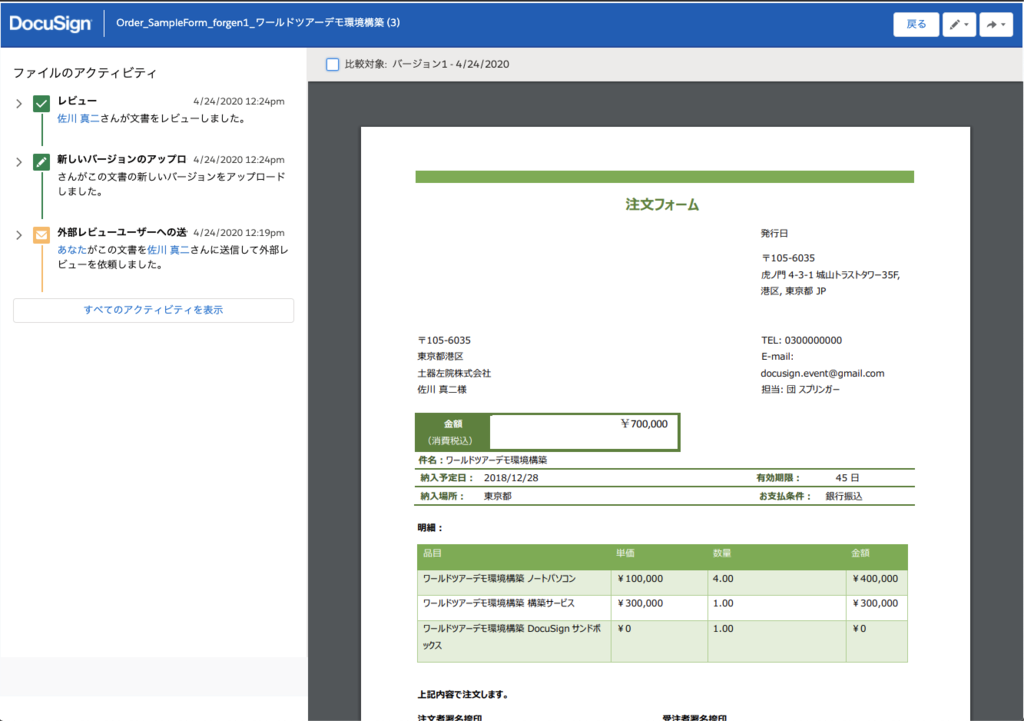
Task: Expand the 外部レビューユーザーへの送信 activity entry
Action: pos(19,235)
